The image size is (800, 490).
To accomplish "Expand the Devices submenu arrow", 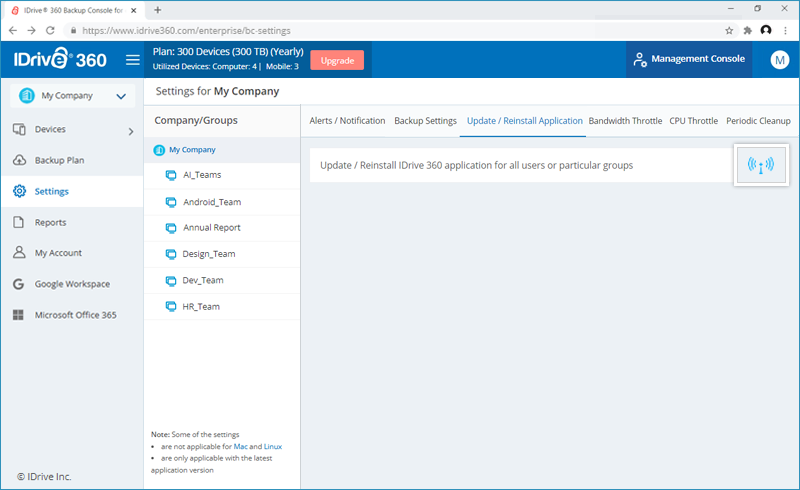I will pyautogui.click(x=131, y=131).
